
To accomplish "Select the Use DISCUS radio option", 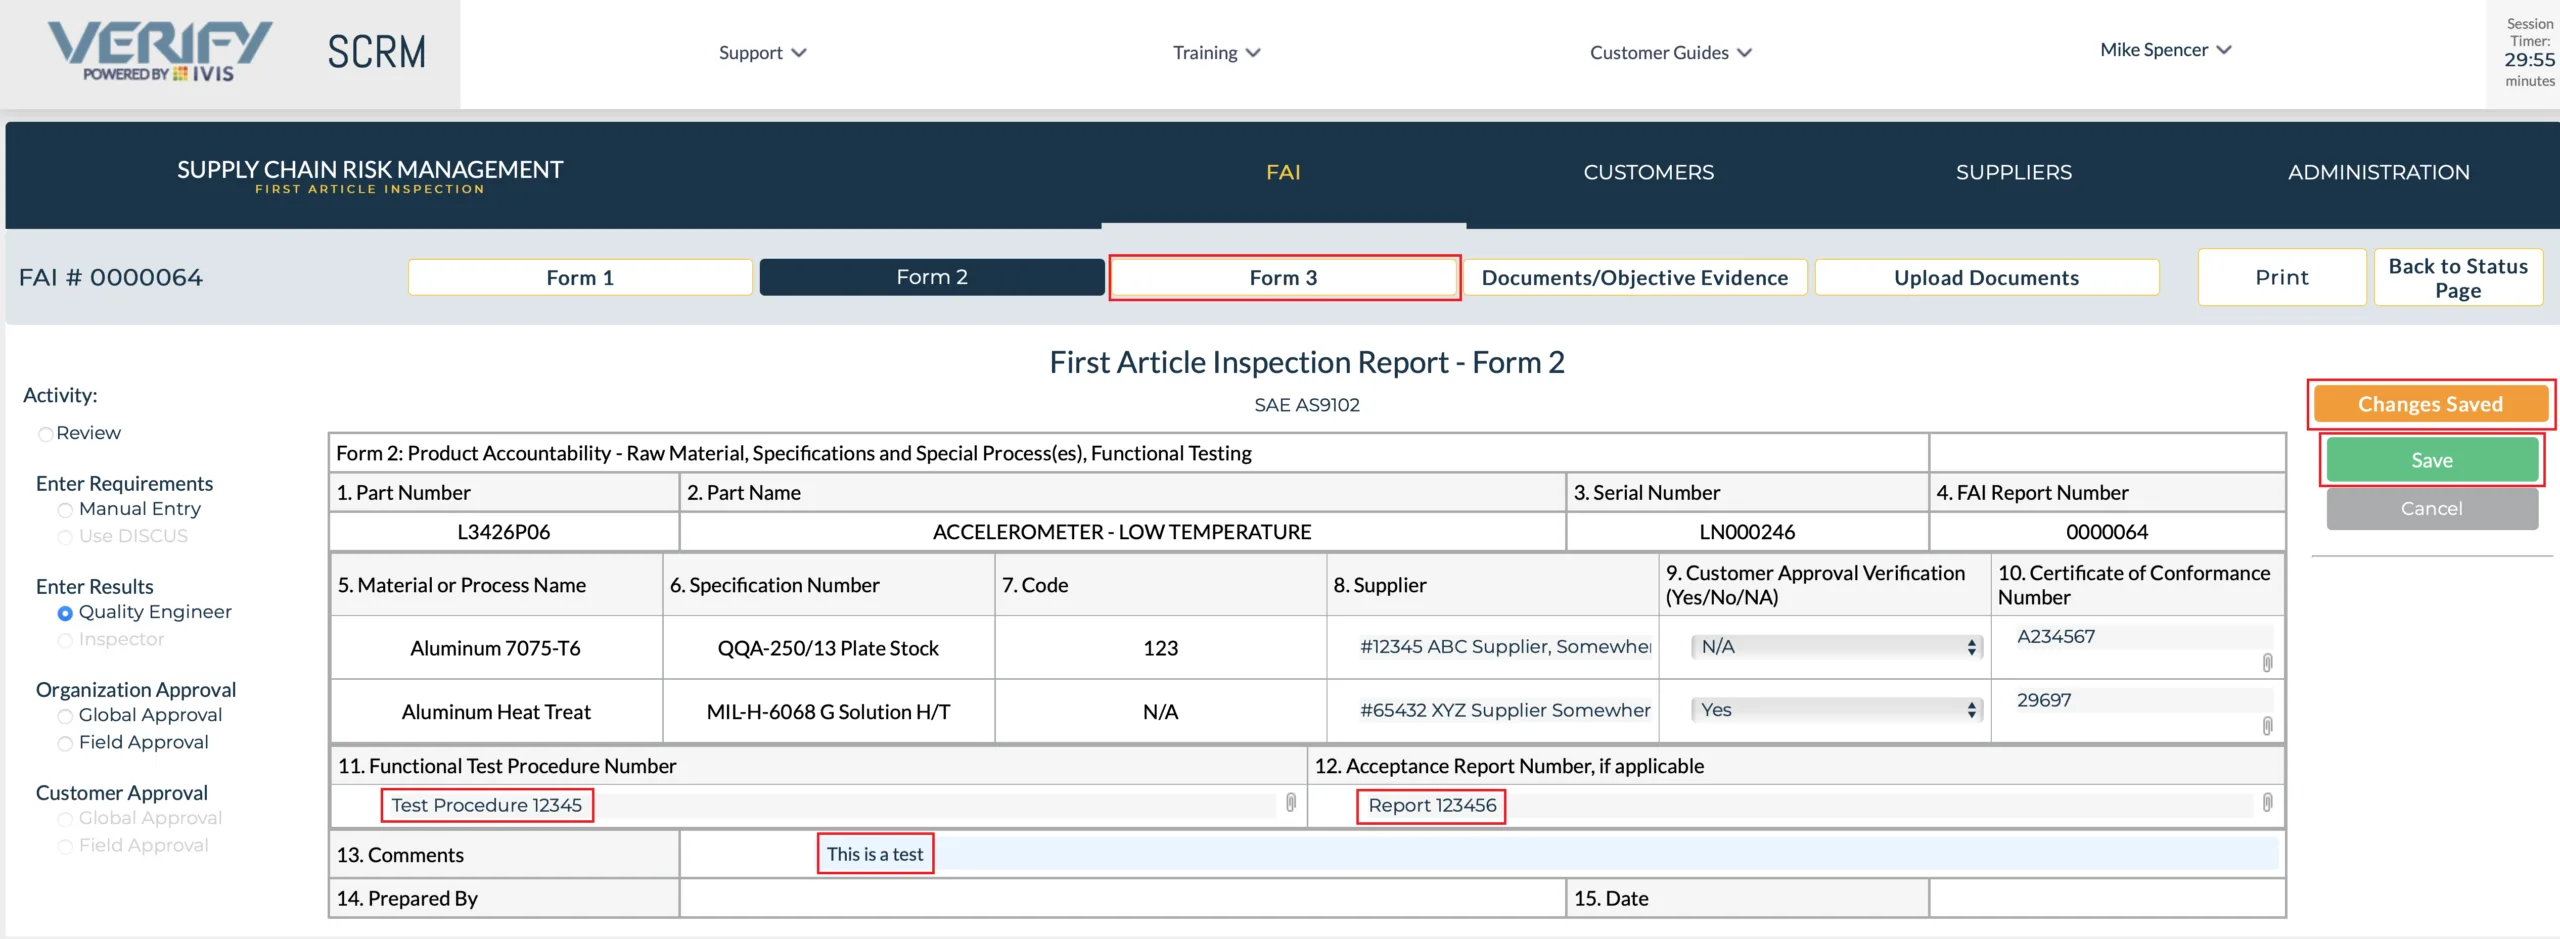I will click(65, 537).
